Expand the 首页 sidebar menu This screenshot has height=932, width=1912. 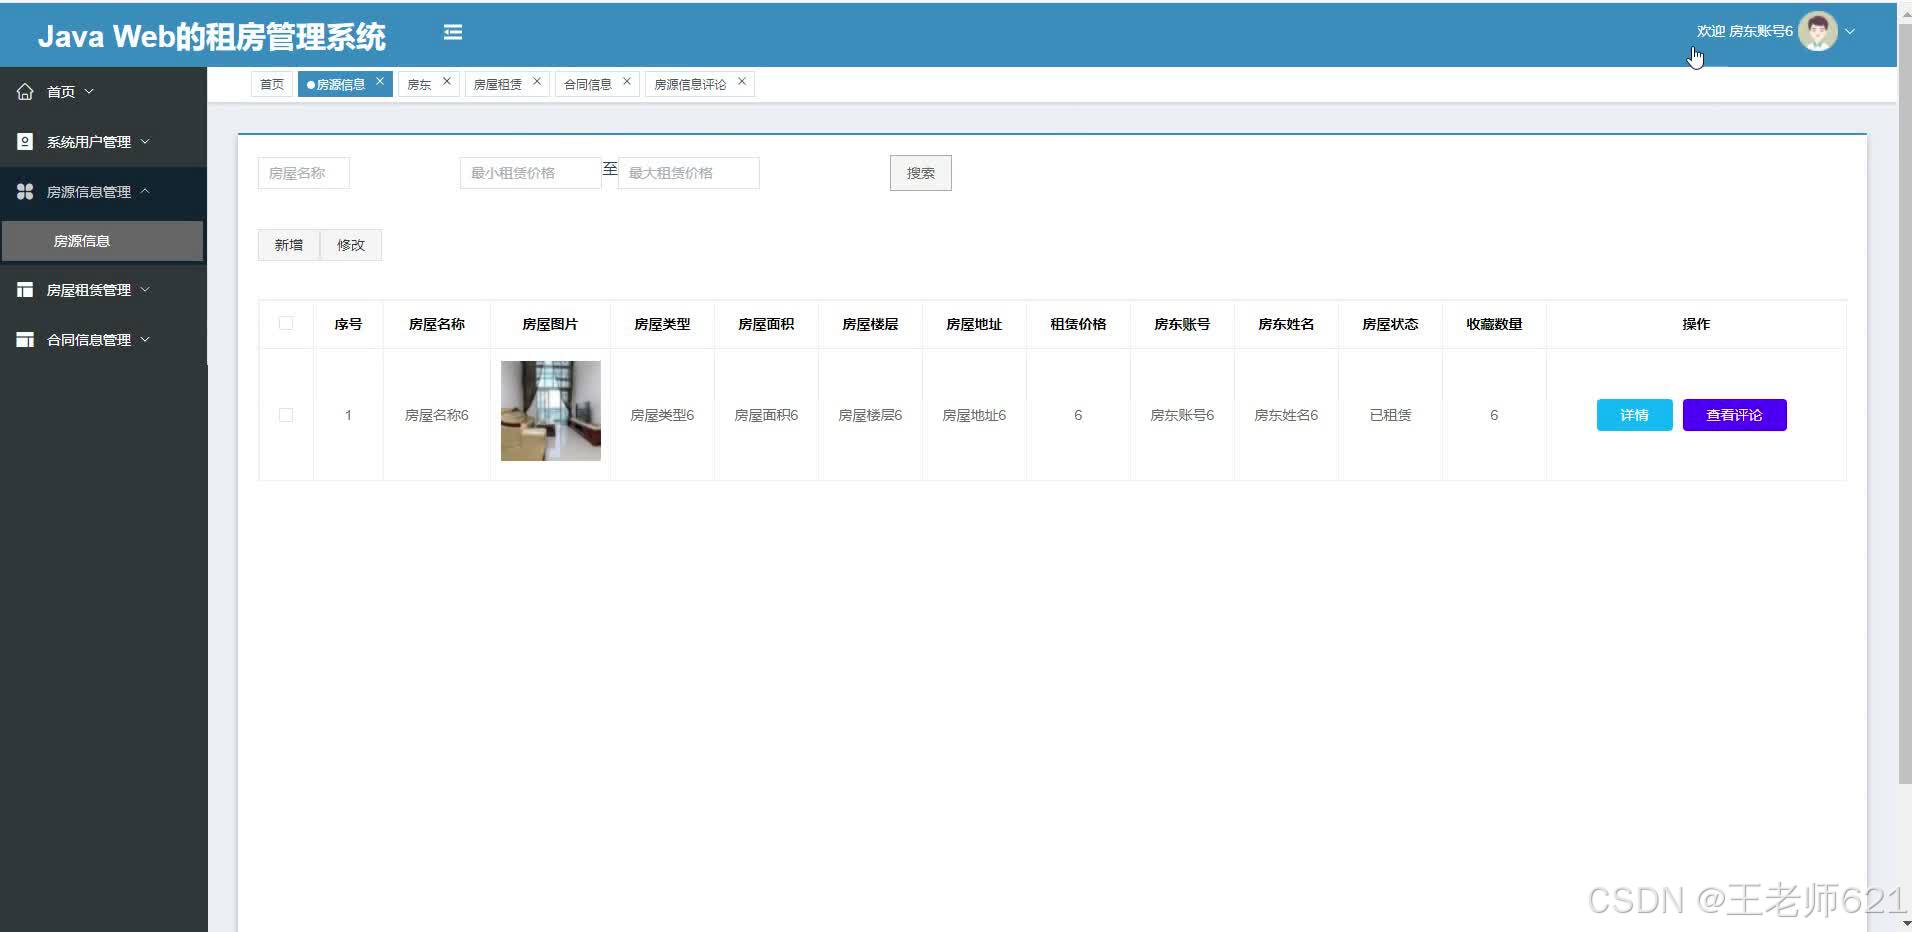tap(89, 91)
